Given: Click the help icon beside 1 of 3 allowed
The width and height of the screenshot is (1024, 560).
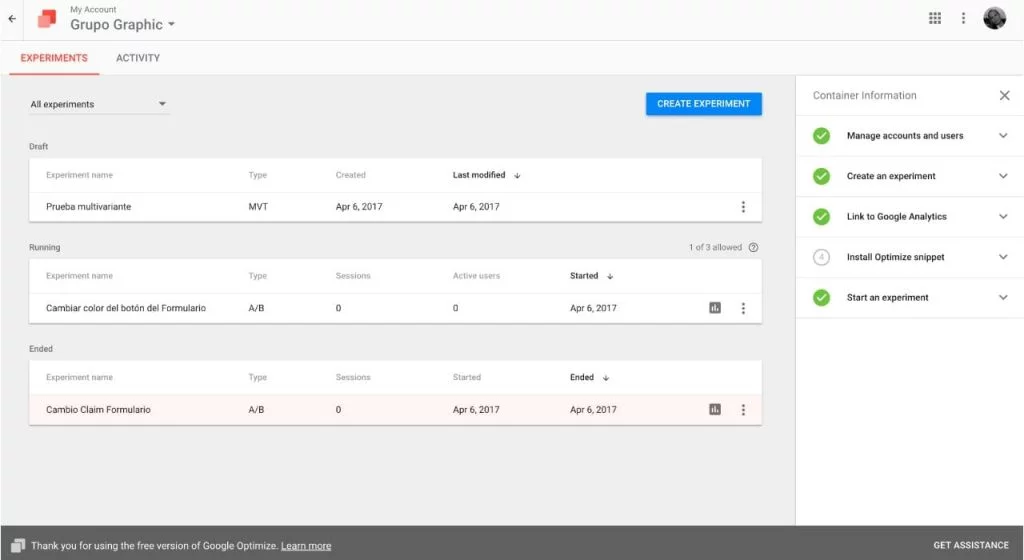Looking at the screenshot, I should click(x=753, y=247).
